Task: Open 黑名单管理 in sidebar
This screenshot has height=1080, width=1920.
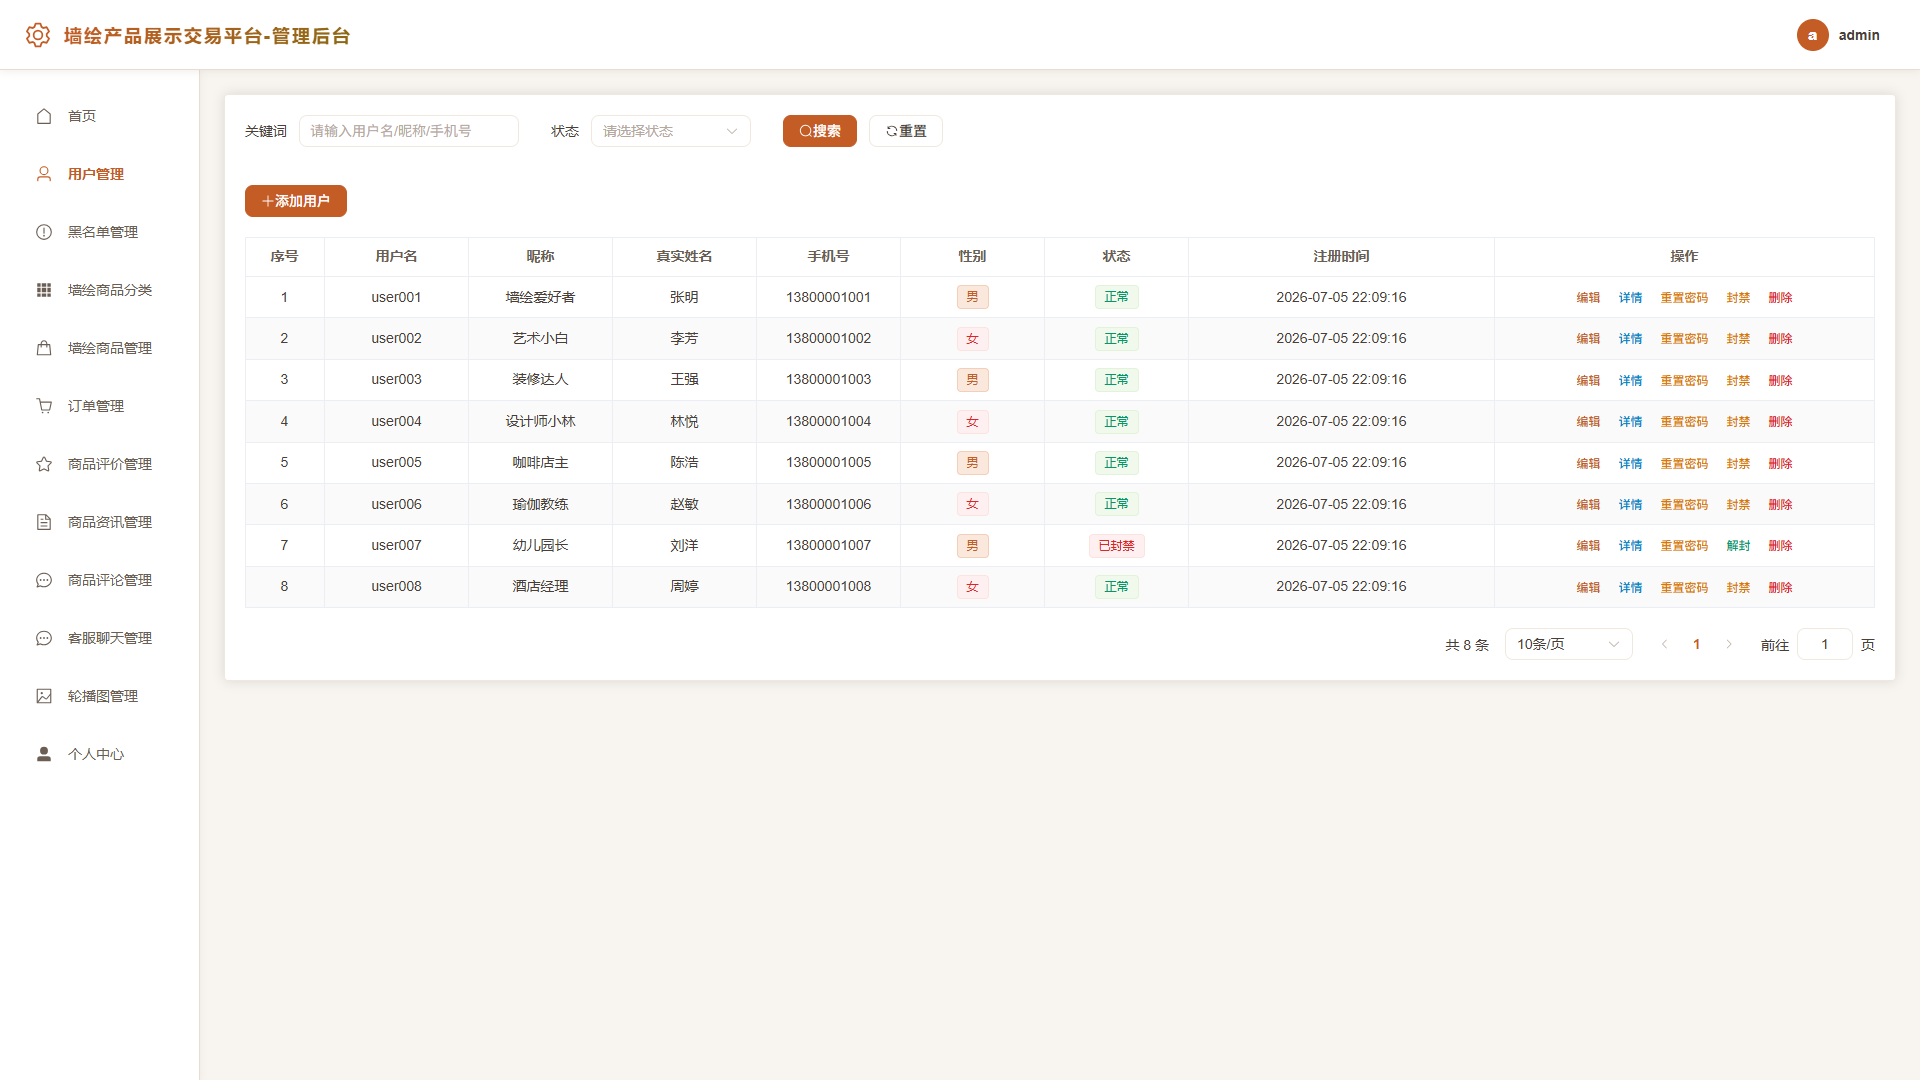Action: (x=100, y=232)
